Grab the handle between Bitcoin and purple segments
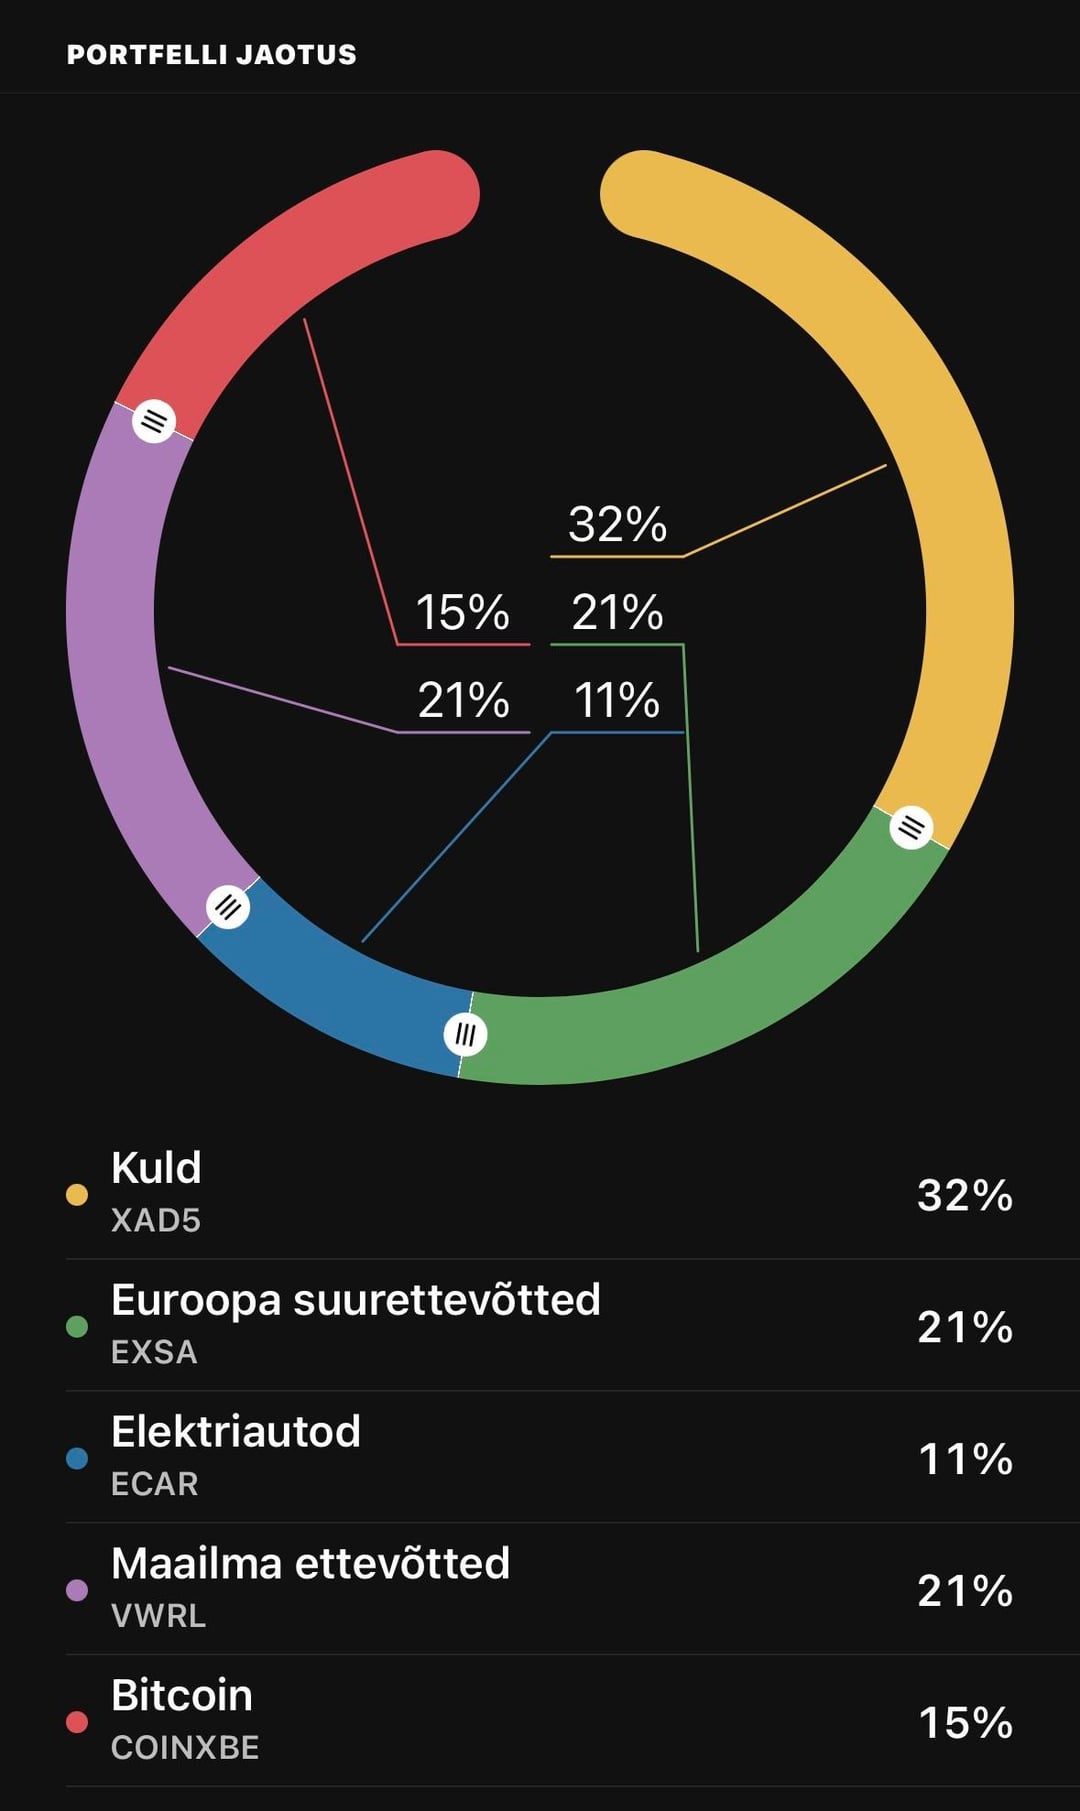This screenshot has width=1080, height=1811. (x=154, y=421)
